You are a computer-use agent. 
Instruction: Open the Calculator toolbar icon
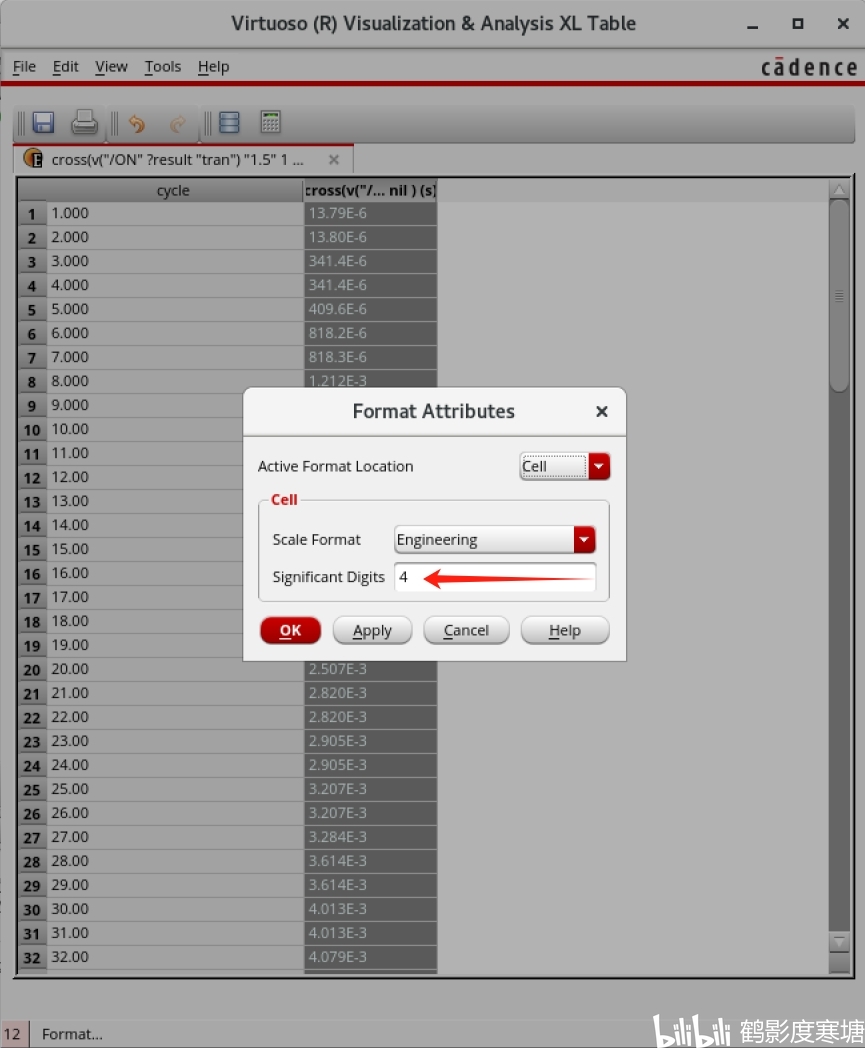pyautogui.click(x=271, y=122)
